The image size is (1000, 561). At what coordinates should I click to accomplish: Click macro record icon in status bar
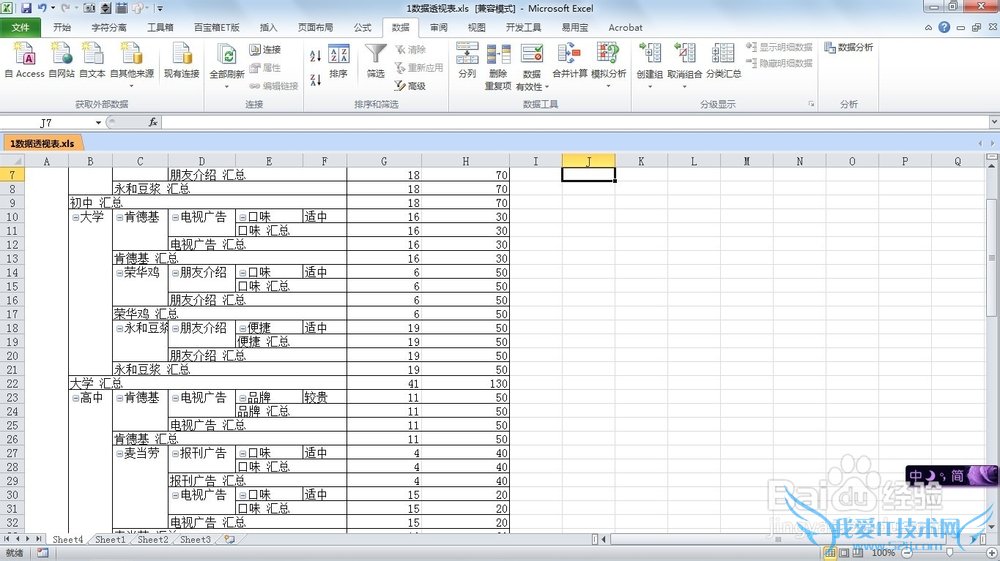(42, 553)
